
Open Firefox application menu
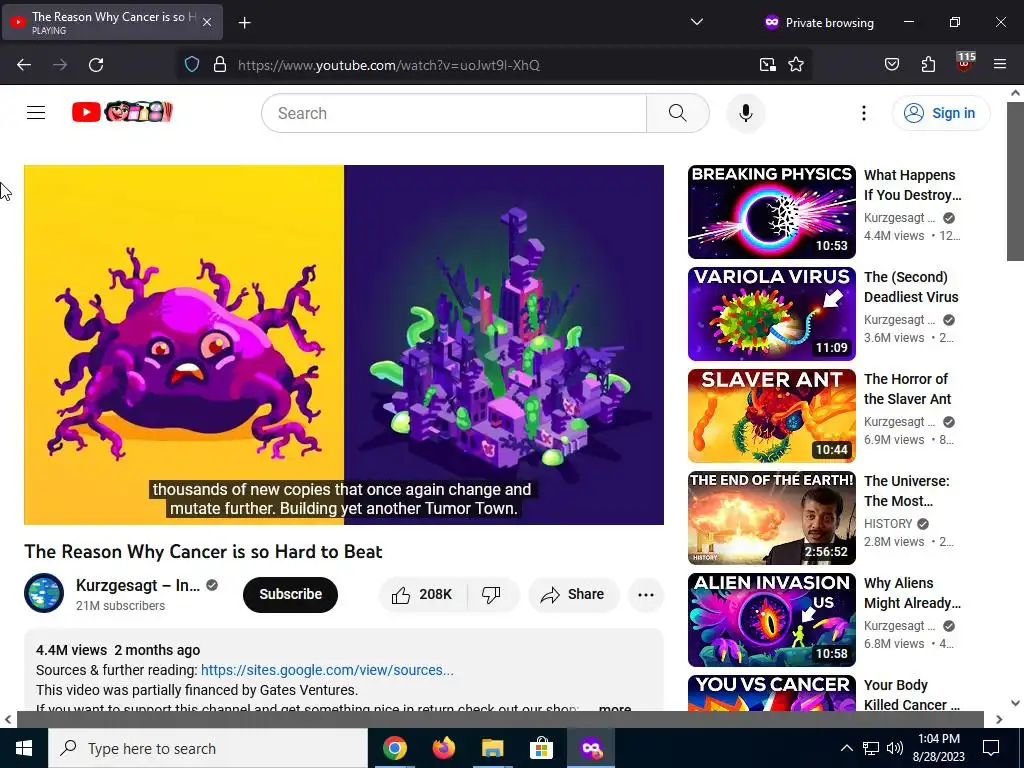click(x=1000, y=65)
